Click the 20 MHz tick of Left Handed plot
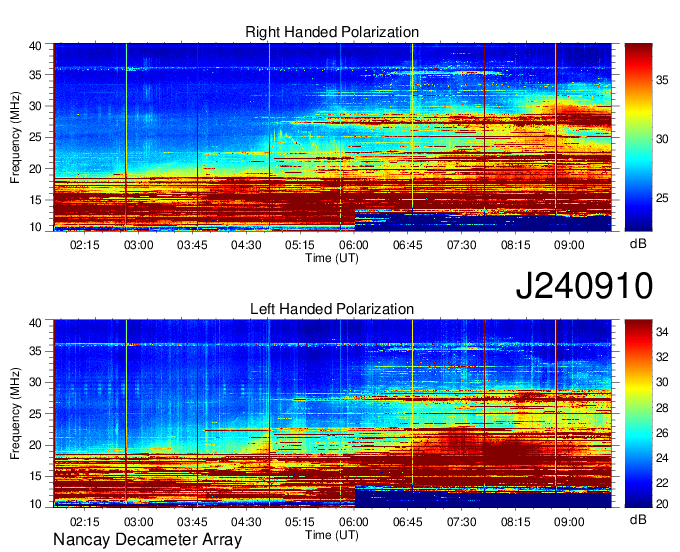The image size is (680, 552). pos(35,445)
